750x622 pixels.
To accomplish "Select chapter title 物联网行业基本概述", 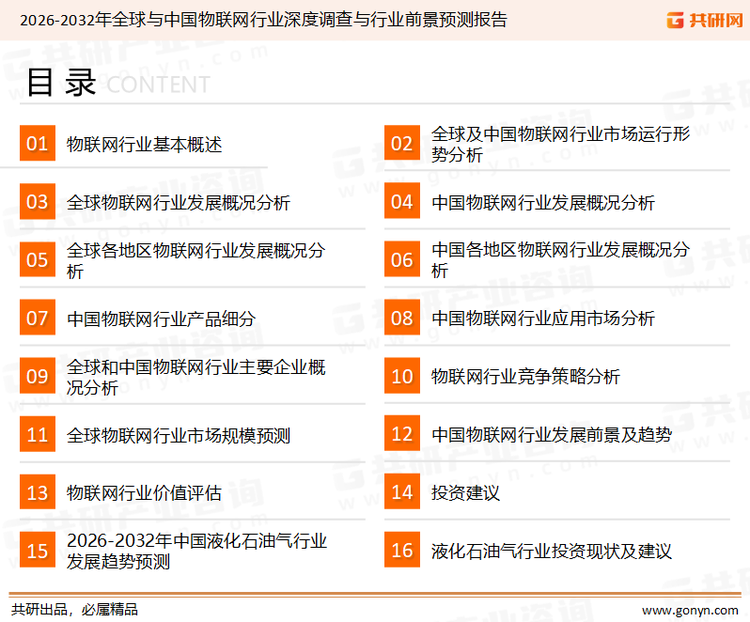I will tap(144, 144).
